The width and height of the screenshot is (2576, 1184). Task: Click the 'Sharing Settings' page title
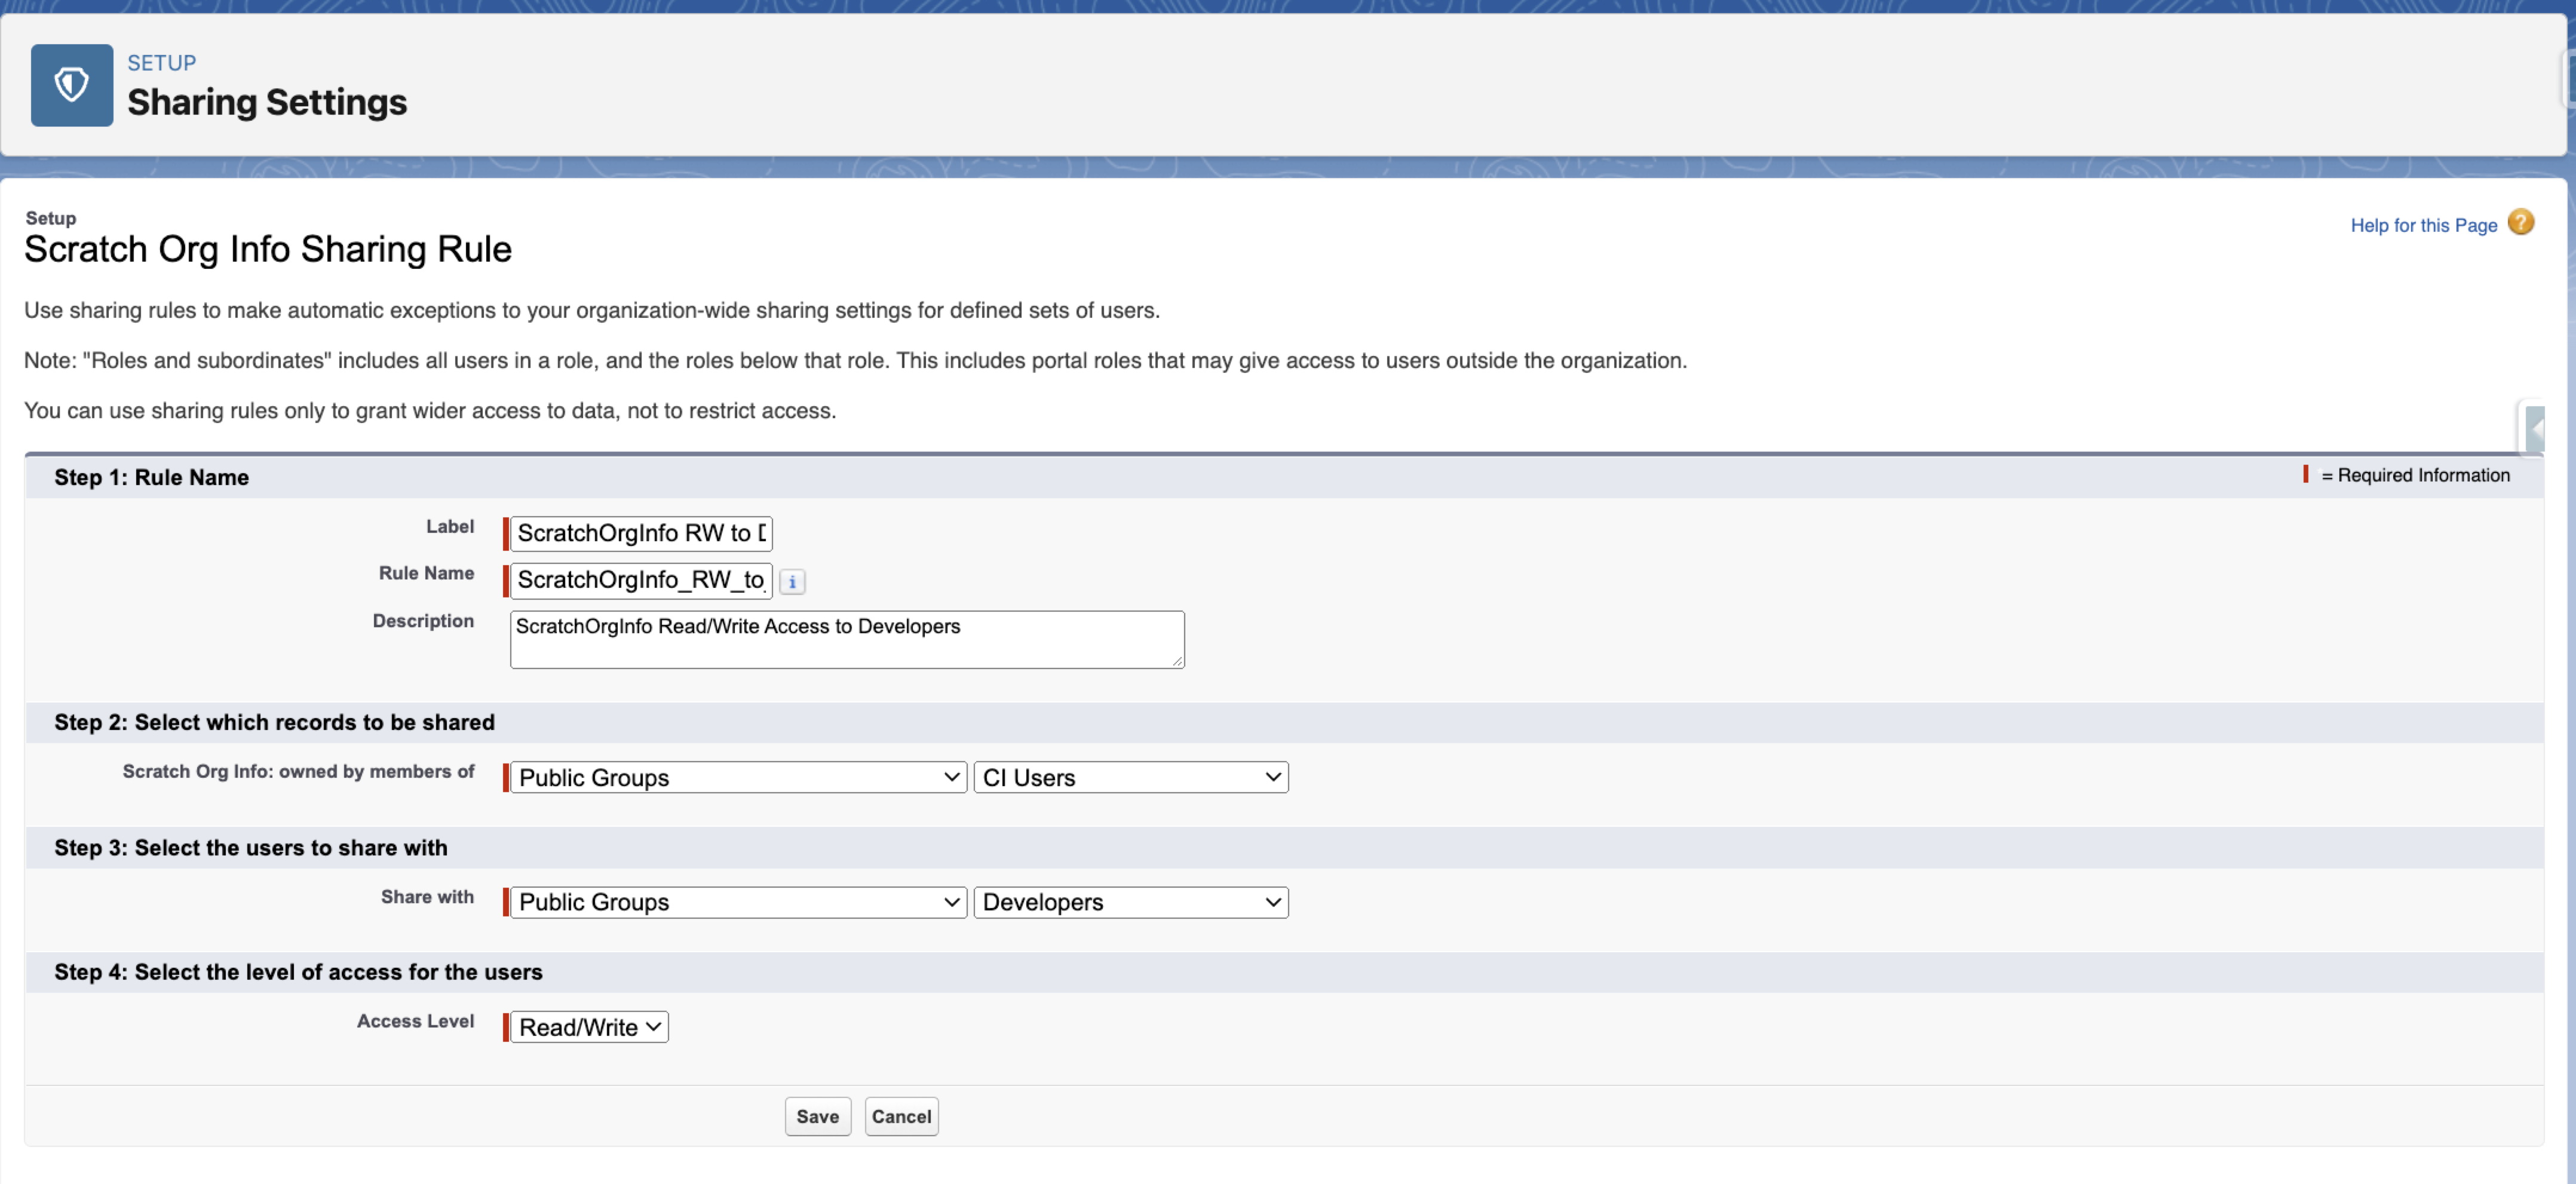[x=267, y=103]
